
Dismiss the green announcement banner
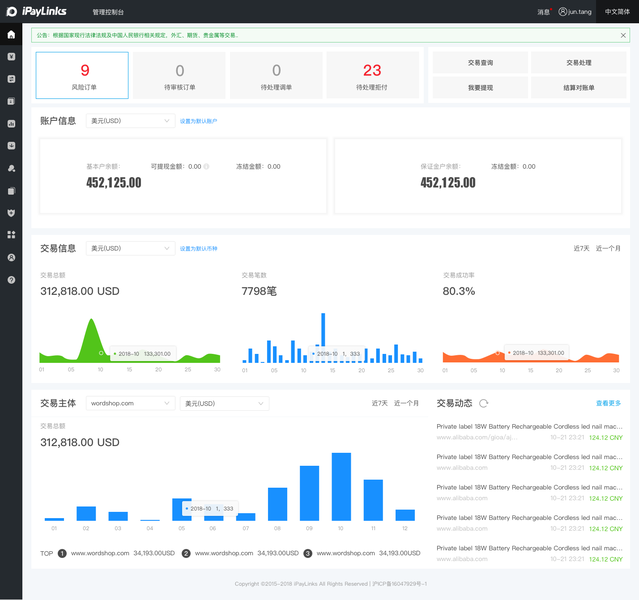(623, 35)
